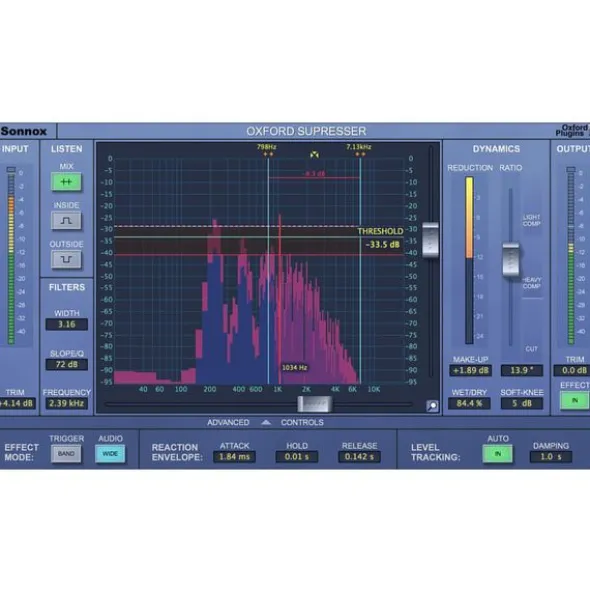Toggle AUTO level tracking IN button
This screenshot has width=590, height=591.
[x=498, y=454]
